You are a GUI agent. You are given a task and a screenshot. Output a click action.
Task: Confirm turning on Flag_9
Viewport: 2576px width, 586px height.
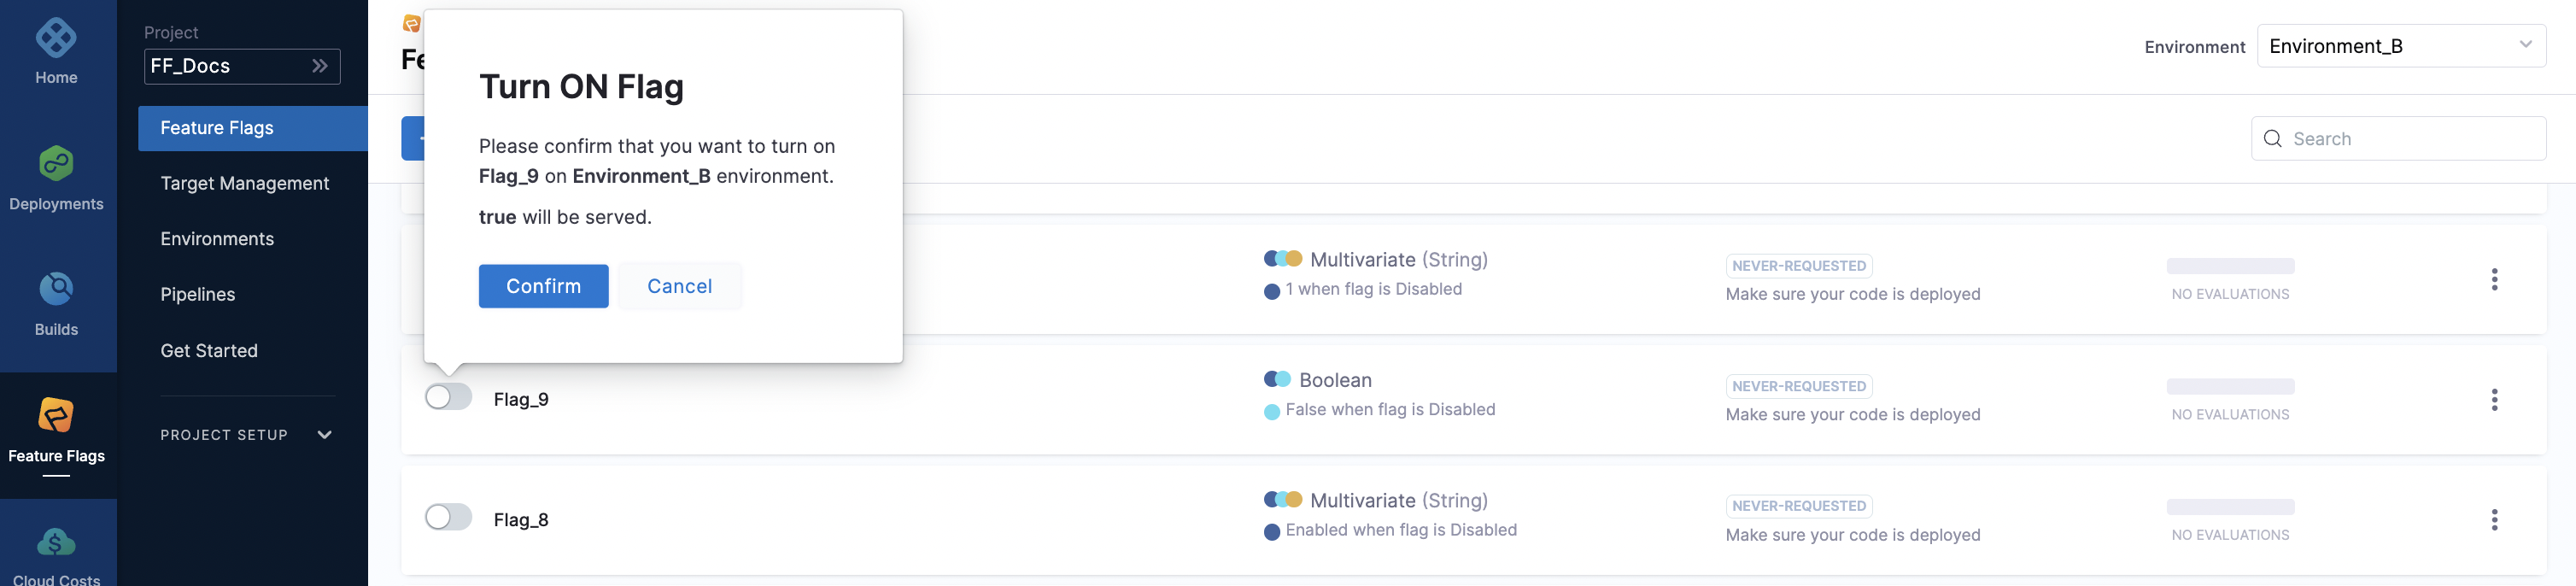(543, 286)
